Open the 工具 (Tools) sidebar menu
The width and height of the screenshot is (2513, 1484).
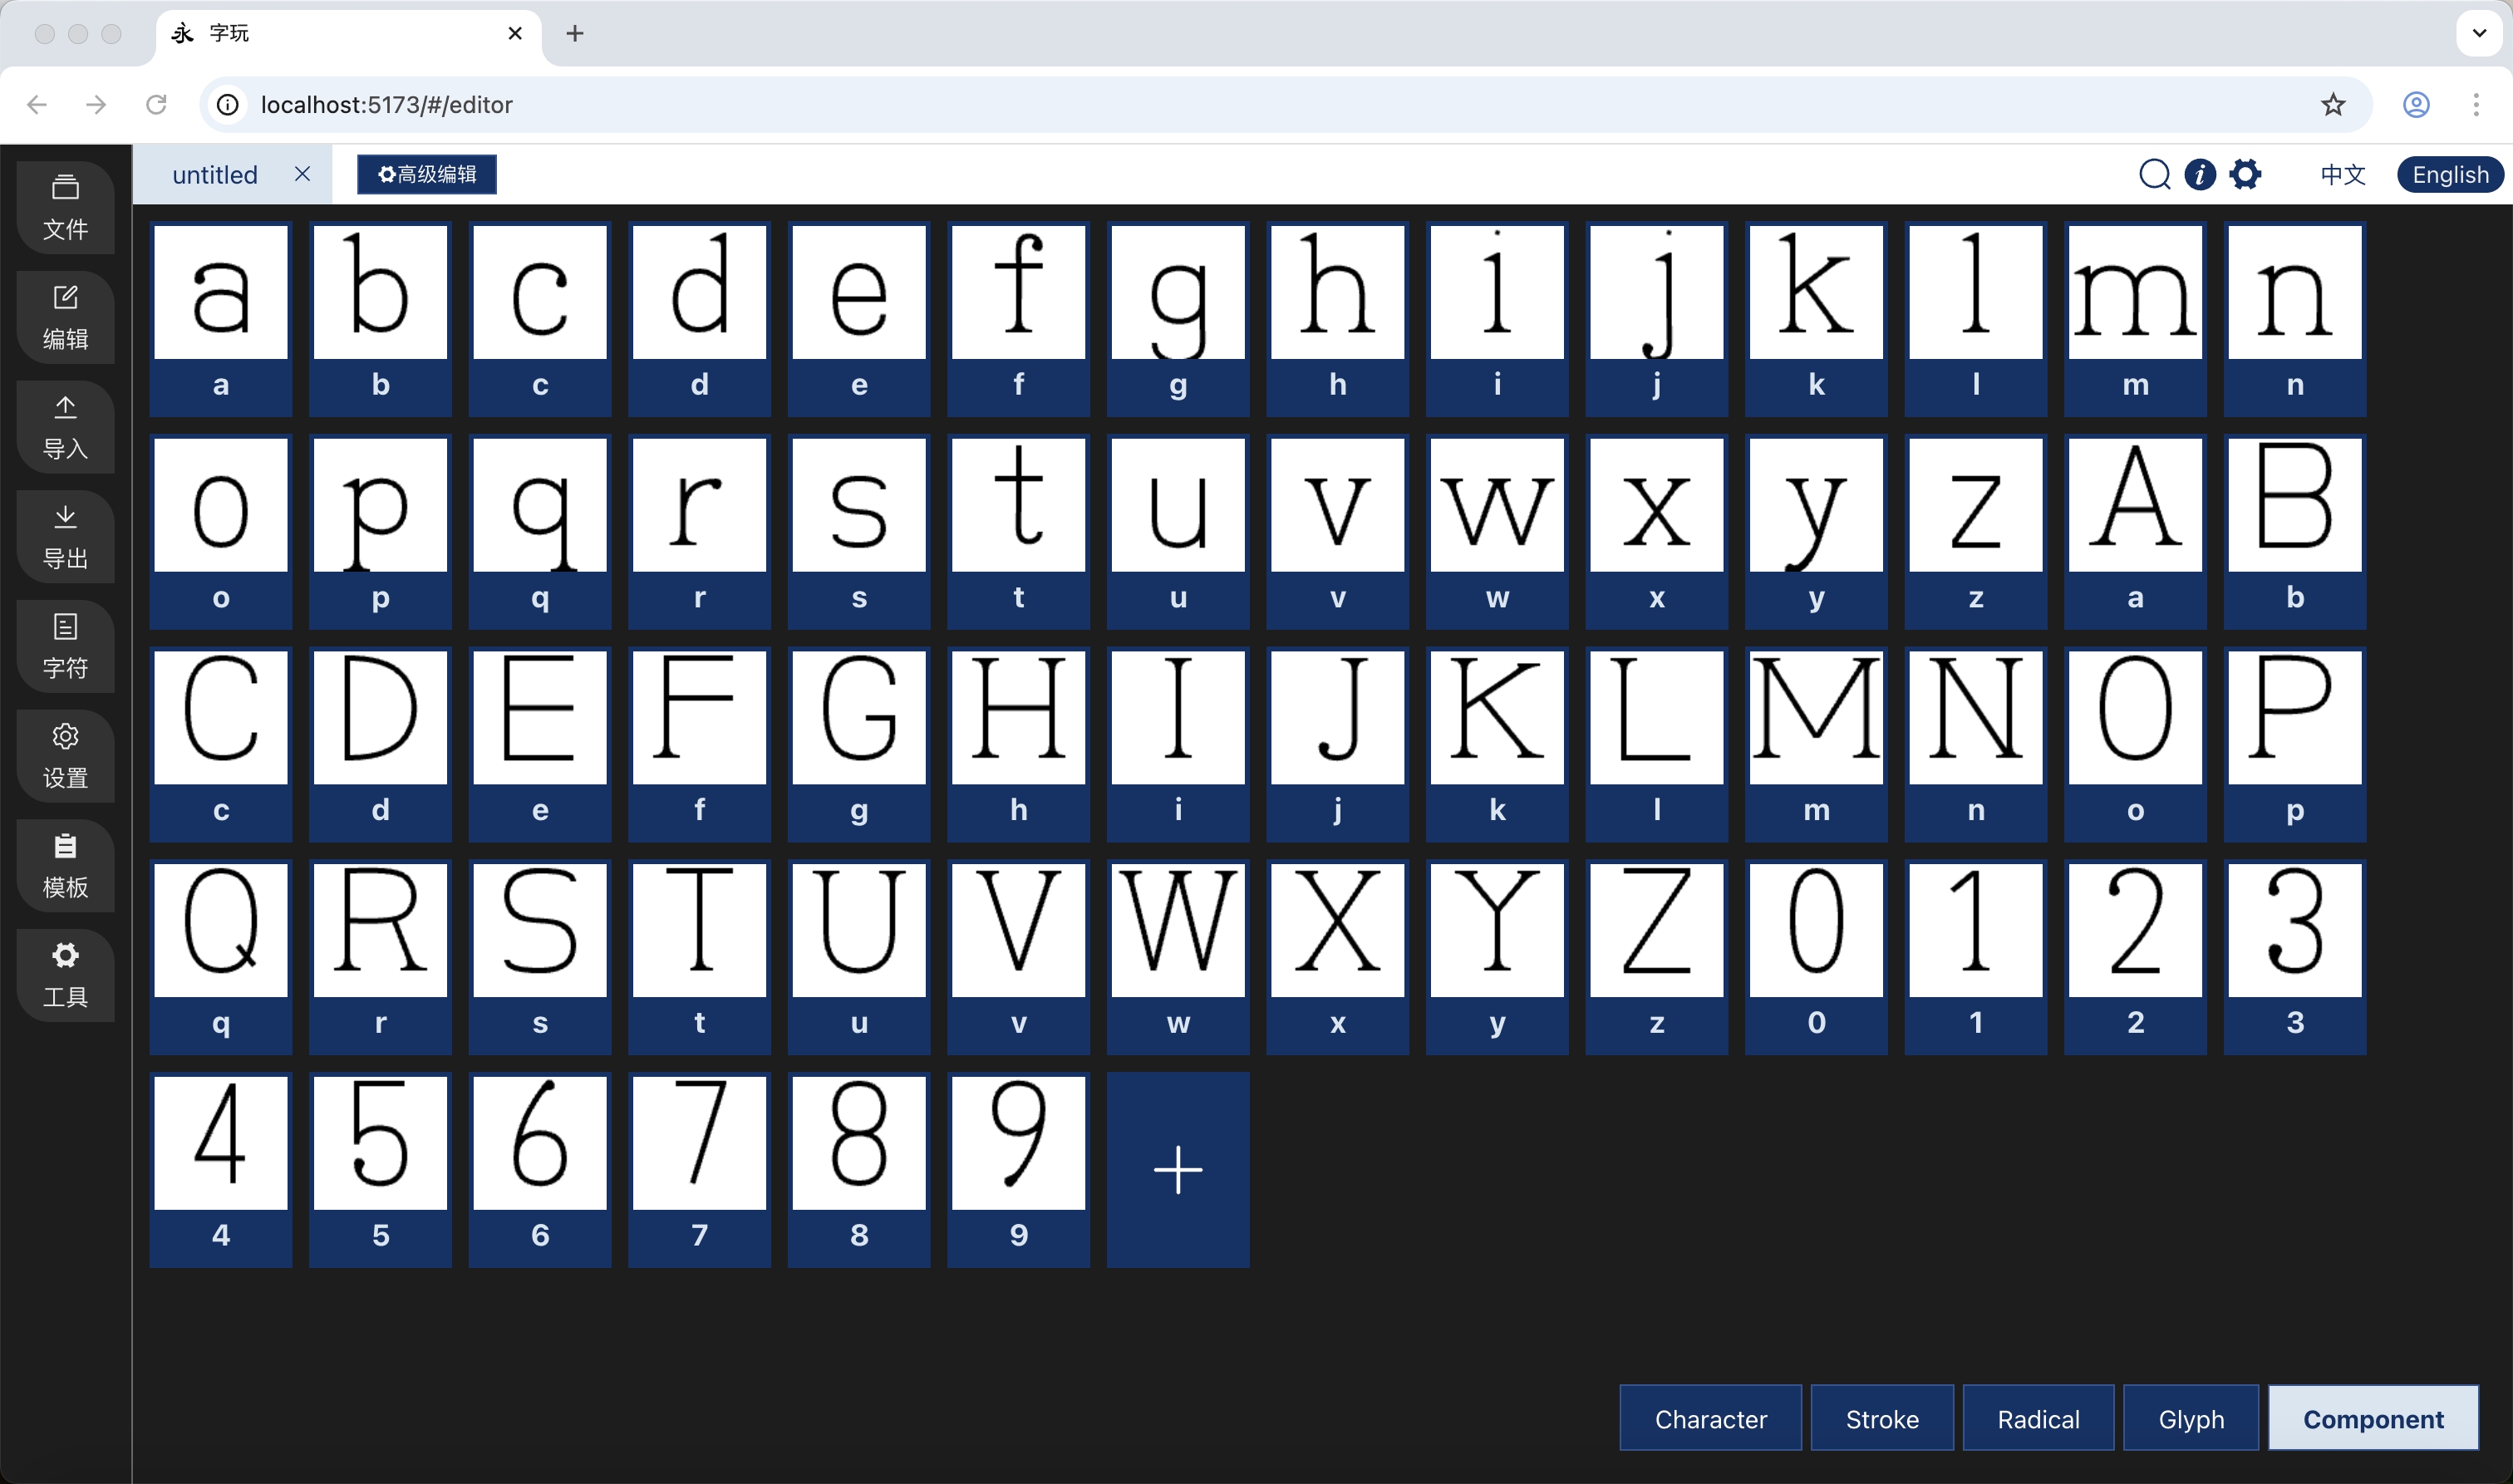click(65, 975)
